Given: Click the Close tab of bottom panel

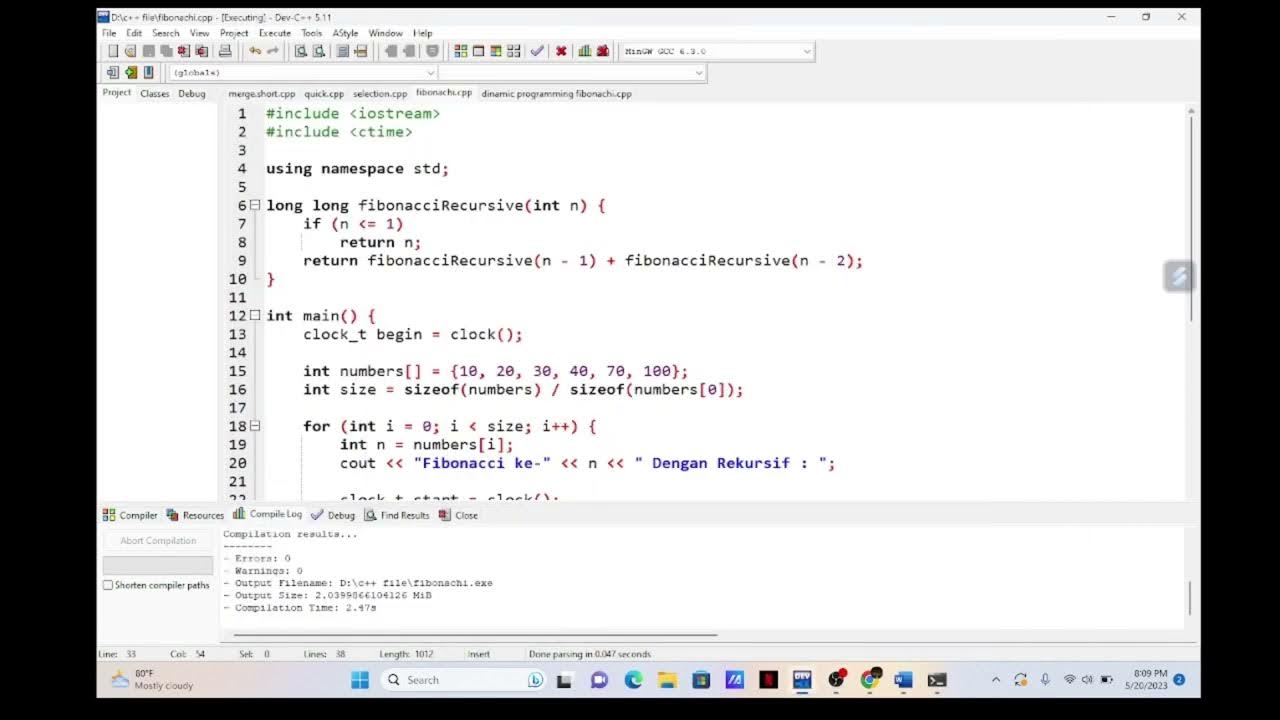Looking at the screenshot, I should [x=459, y=515].
